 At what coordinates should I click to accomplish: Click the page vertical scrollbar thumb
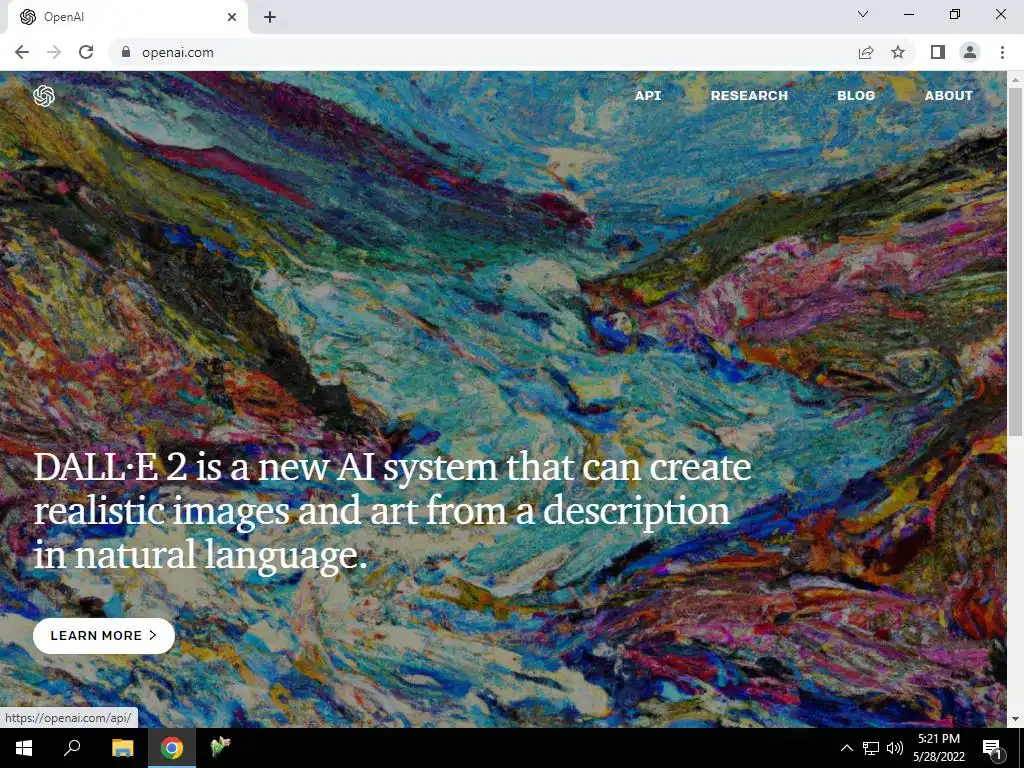pos(1015,261)
